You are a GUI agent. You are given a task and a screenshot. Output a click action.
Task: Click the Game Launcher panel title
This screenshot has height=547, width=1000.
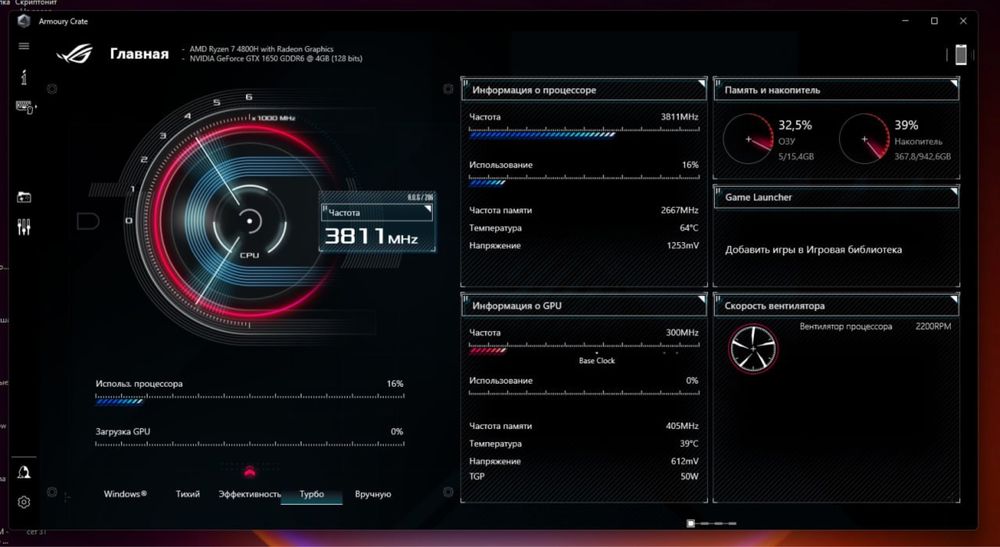[758, 198]
